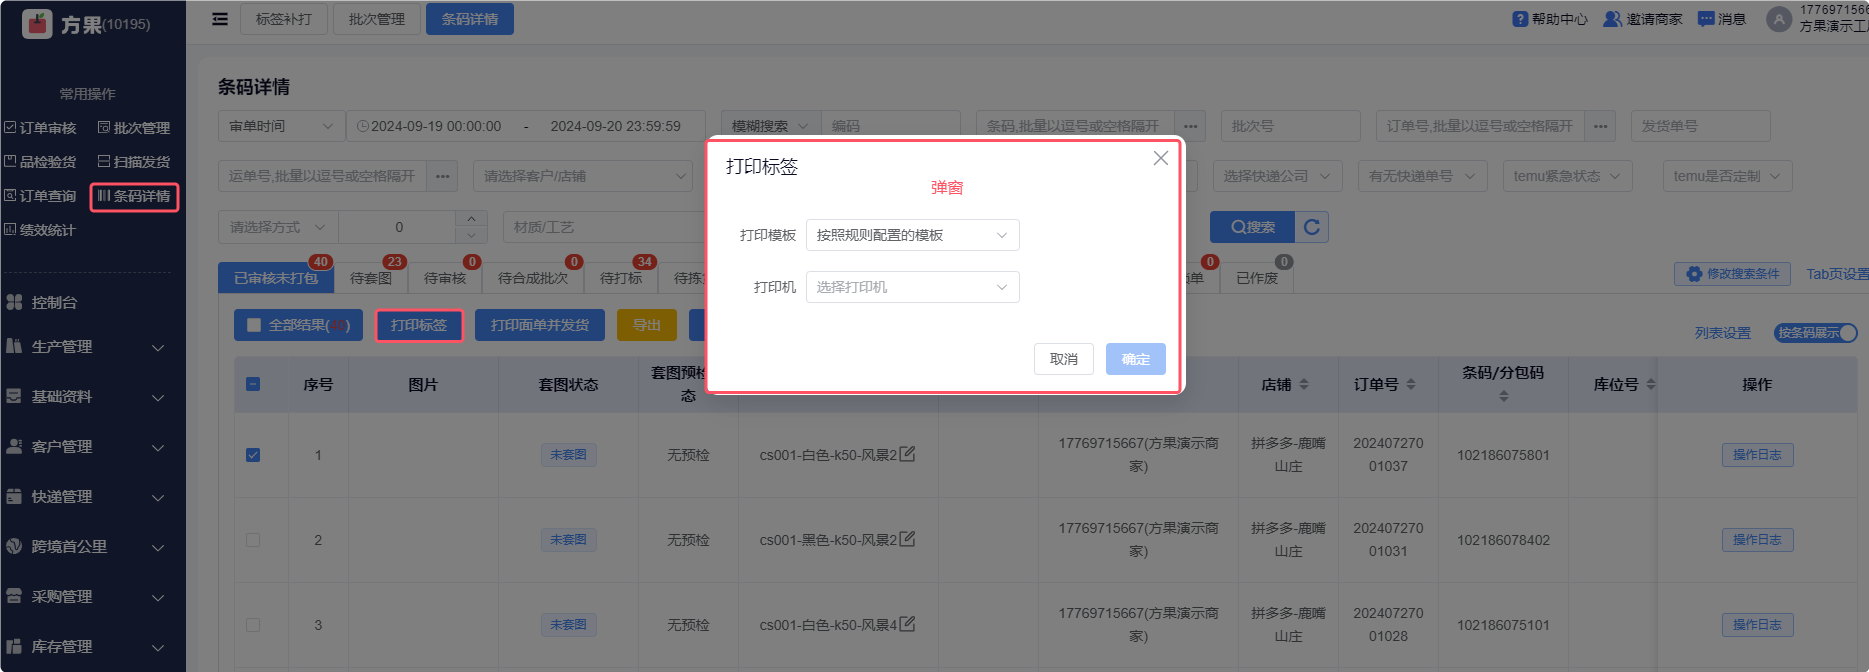Close the 打印标签 dialog
Screen dimensions: 1869x672
(x=1160, y=158)
